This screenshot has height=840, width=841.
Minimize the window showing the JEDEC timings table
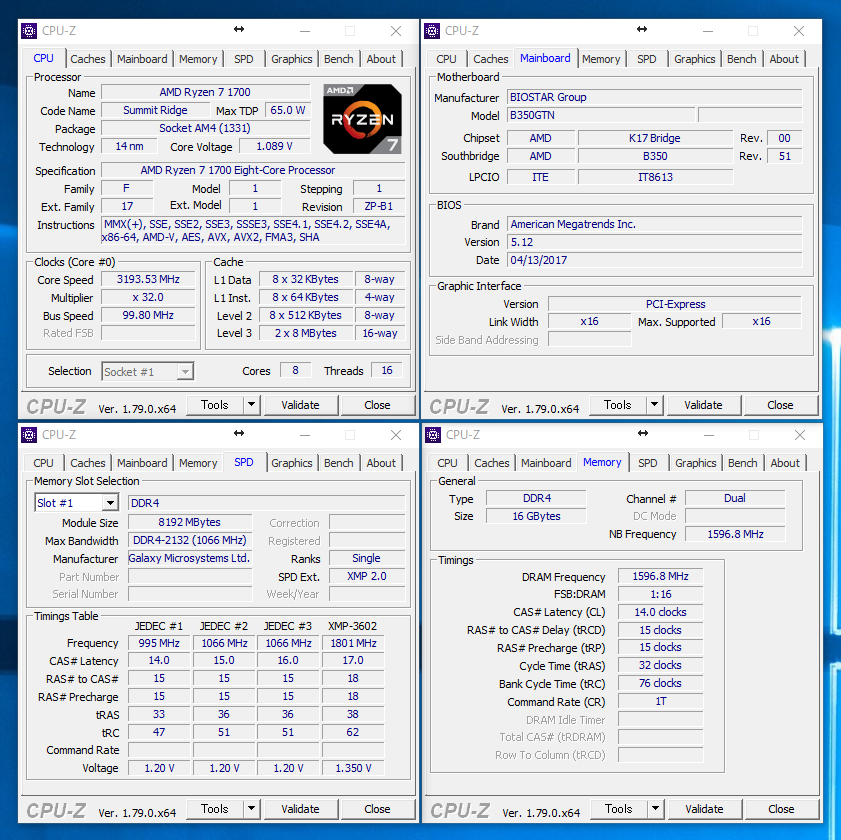(x=304, y=435)
